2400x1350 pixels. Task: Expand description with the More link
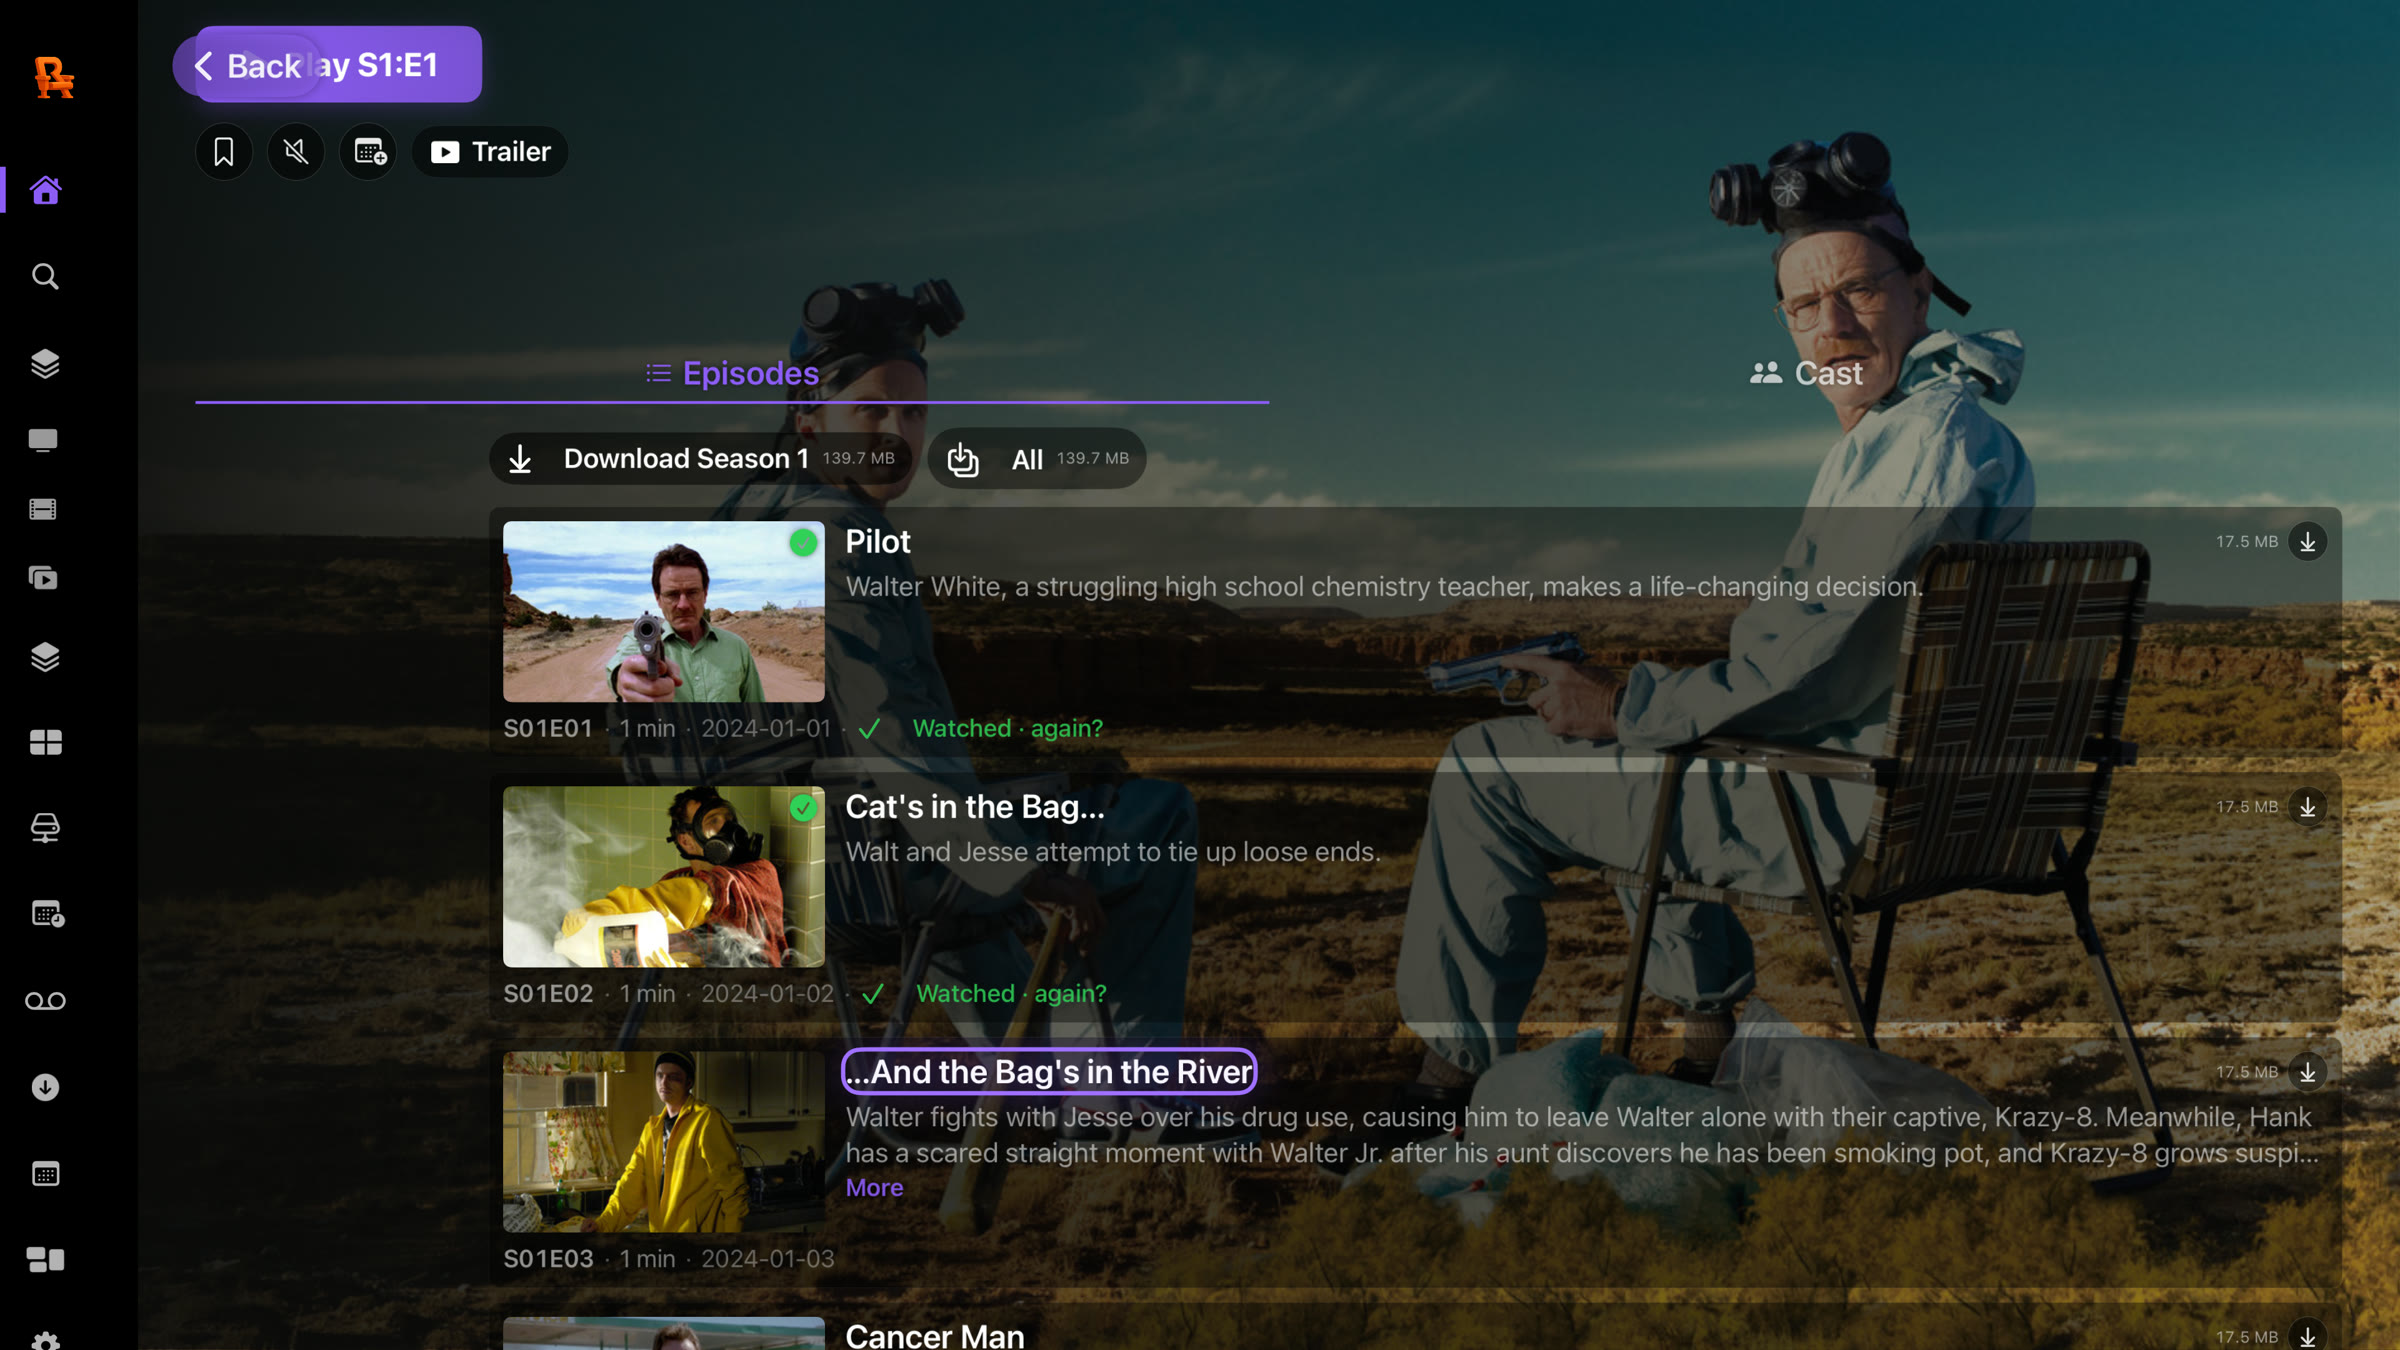point(874,1188)
